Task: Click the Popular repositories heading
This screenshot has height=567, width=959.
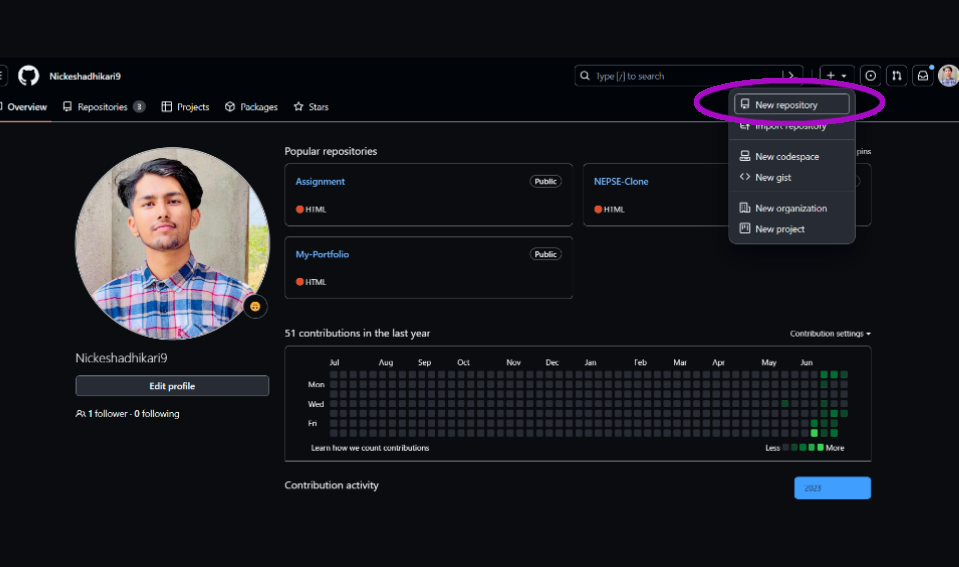Action: coord(331,151)
